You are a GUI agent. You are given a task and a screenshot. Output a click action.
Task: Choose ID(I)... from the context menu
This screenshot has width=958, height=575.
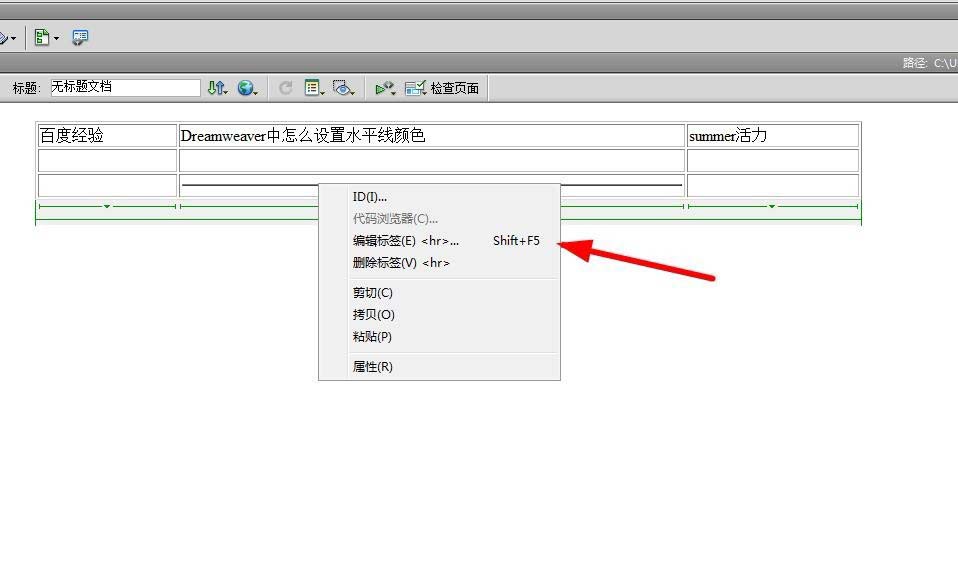click(439, 197)
